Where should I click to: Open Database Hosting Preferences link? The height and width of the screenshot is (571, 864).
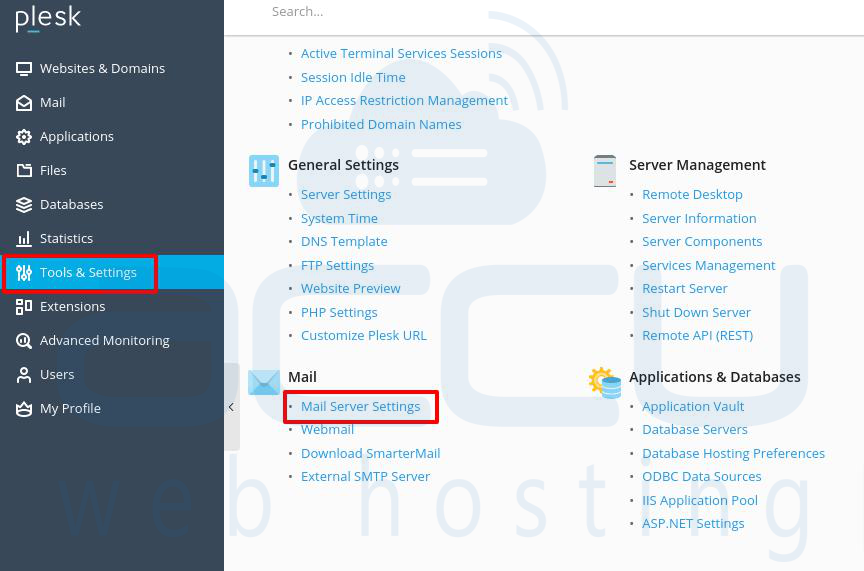[x=733, y=454]
